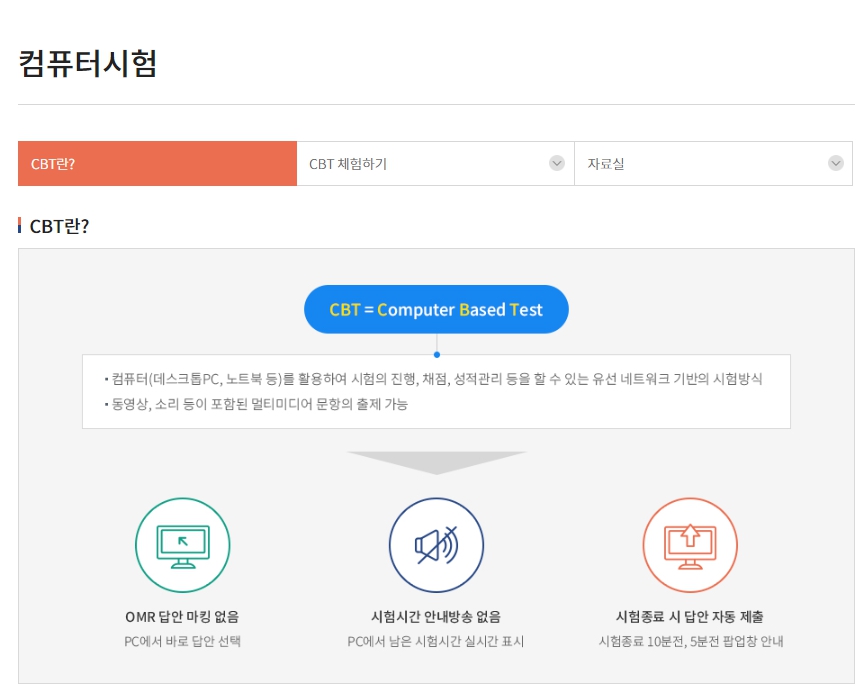Select the OMR 답안 마킹 없음 caption
Screen dimensions: 868x686
[182, 617]
